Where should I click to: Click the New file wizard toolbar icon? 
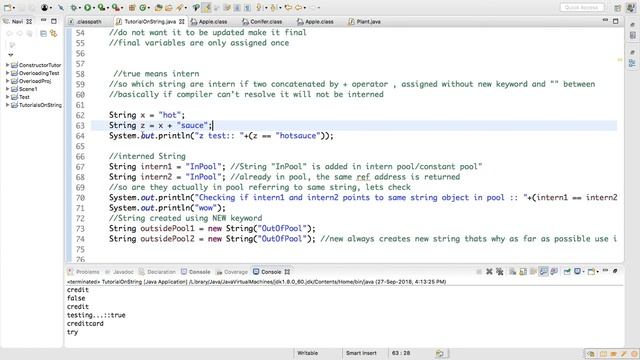tap(7, 7)
